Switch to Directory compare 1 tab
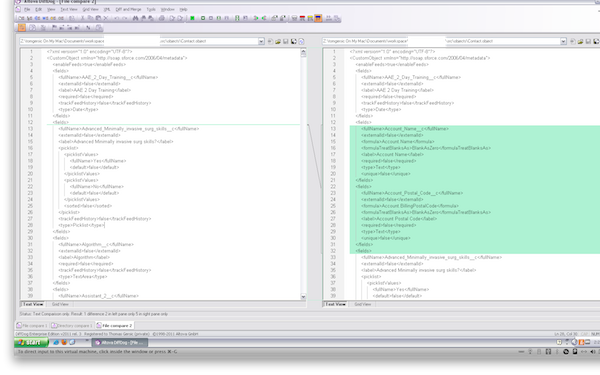 pyautogui.click(x=72, y=326)
